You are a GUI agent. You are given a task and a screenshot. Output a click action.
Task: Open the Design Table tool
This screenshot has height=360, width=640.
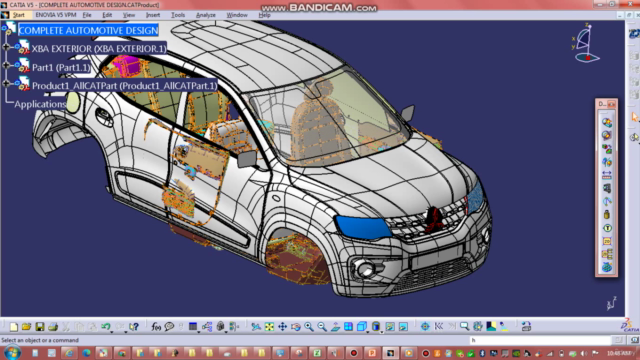[193, 327]
